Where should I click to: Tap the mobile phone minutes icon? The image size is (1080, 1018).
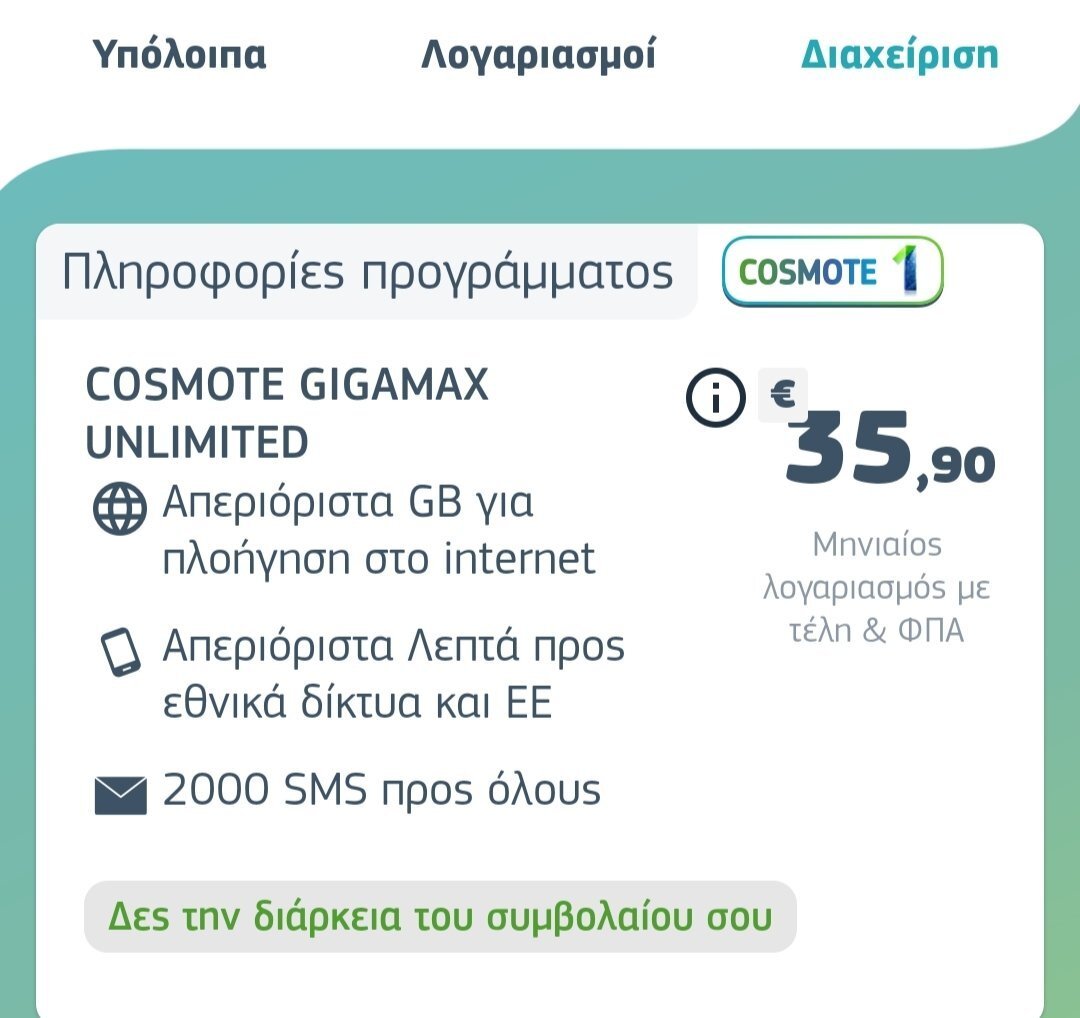[121, 652]
